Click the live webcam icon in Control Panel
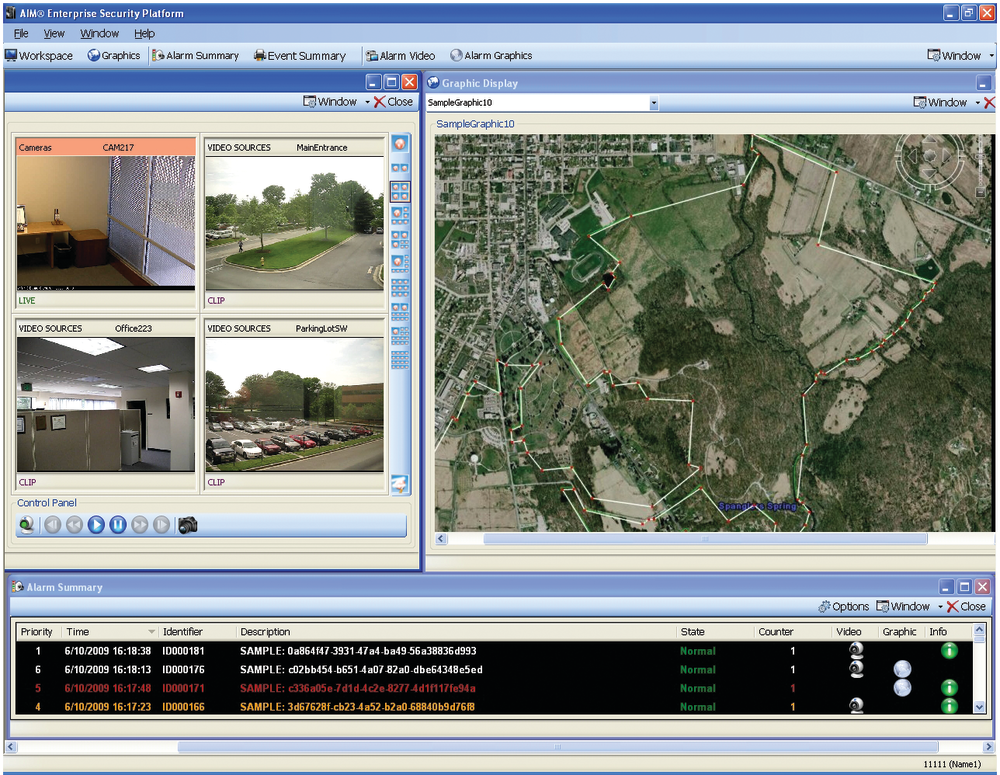 click(26, 525)
